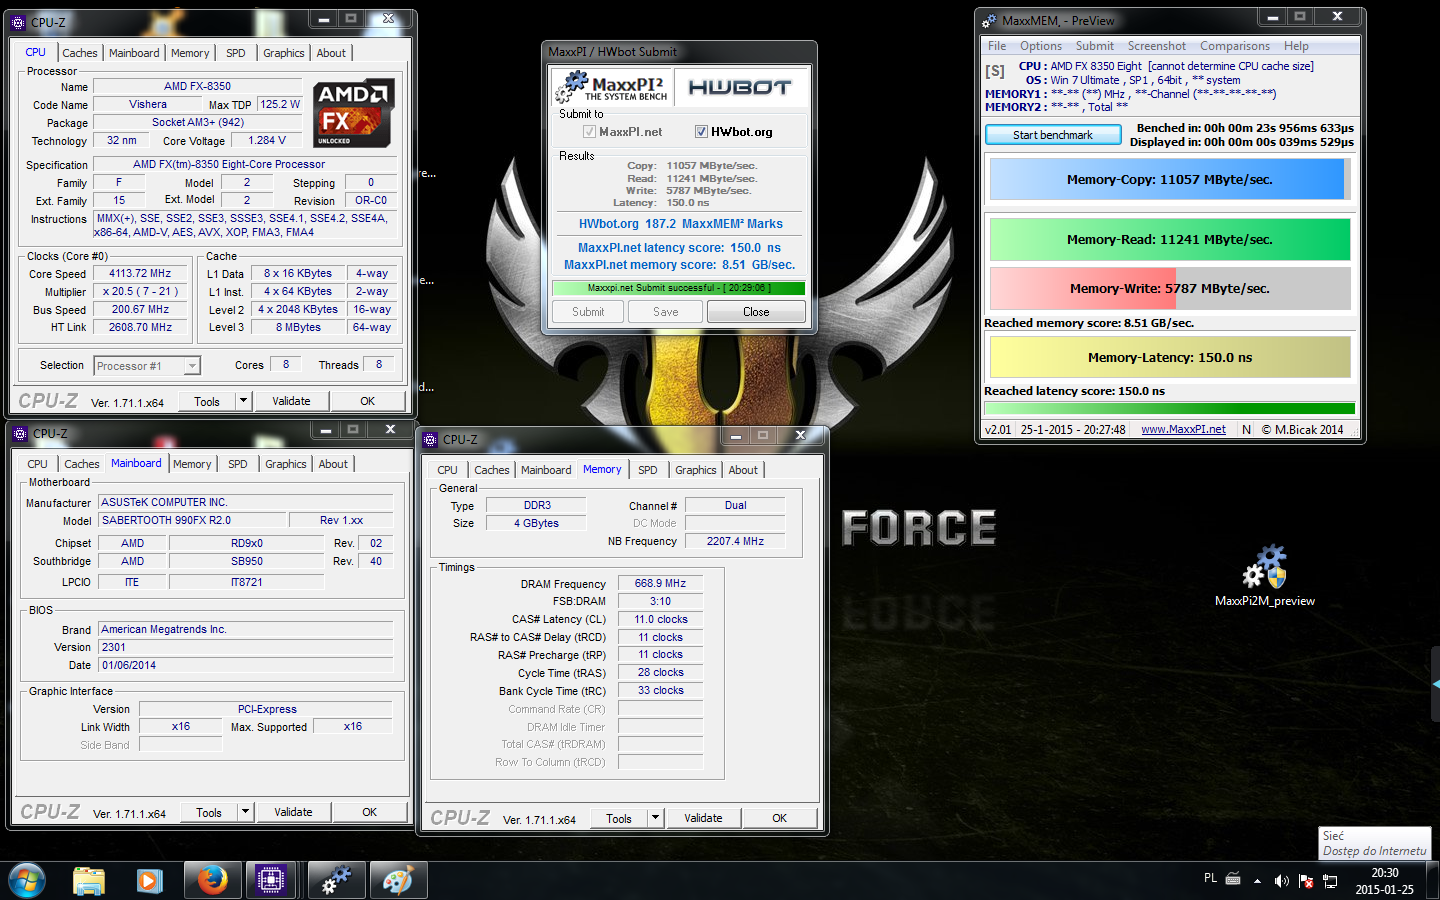Toggle the HWbot.org submit checkbox

702,131
